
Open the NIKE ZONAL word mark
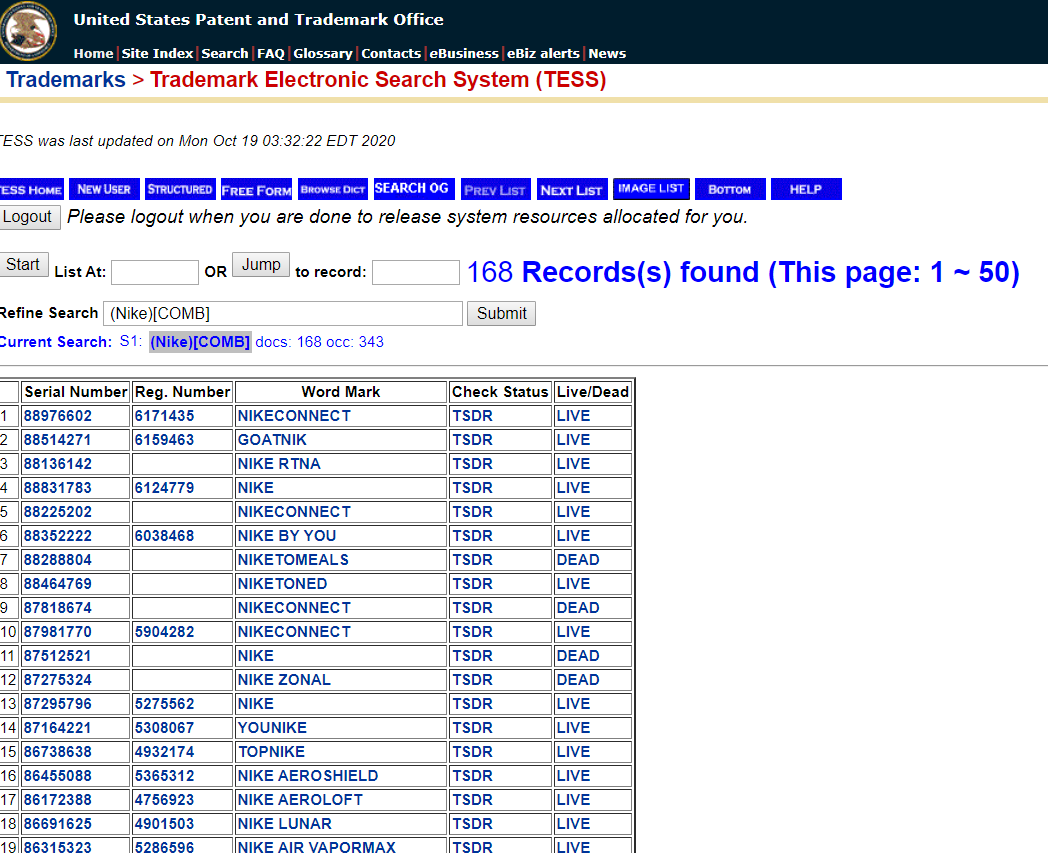(x=284, y=681)
